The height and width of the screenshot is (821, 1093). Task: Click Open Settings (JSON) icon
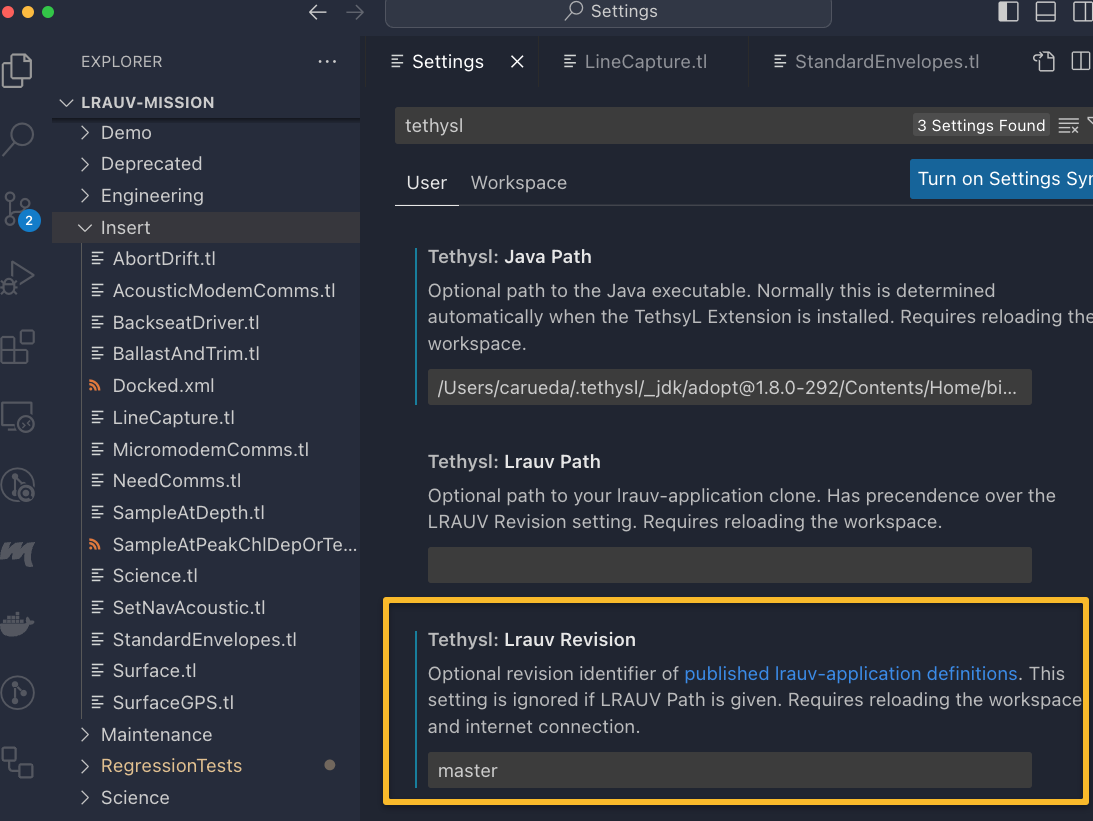tap(1044, 62)
